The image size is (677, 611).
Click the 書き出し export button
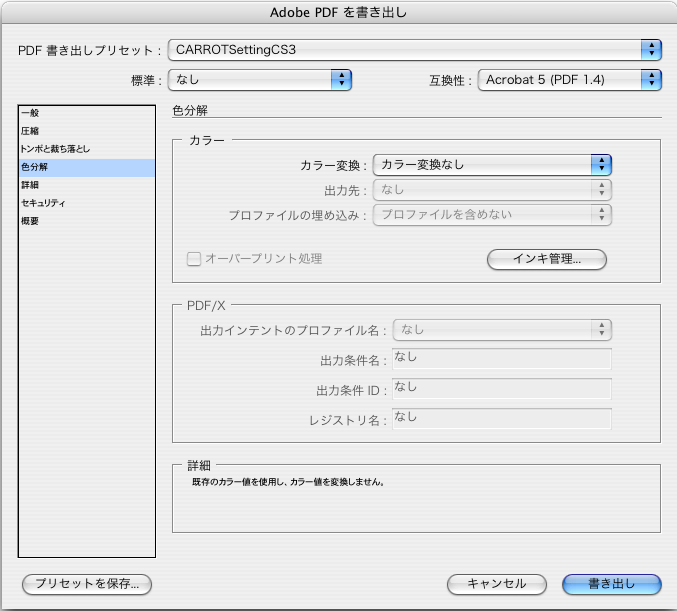tap(612, 584)
